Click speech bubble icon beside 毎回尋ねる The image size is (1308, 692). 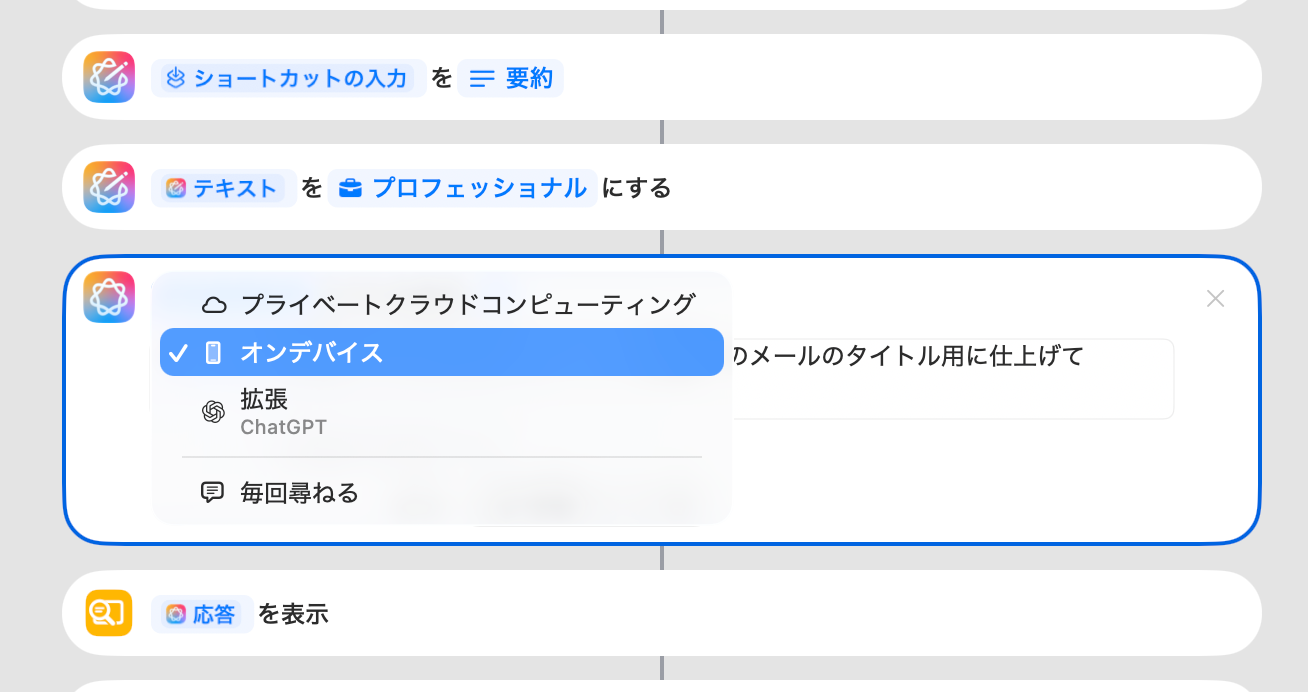coord(212,492)
